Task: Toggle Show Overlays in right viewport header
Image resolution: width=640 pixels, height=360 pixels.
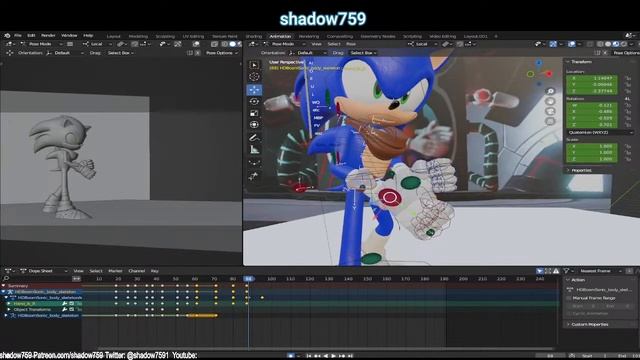Action: tap(573, 44)
